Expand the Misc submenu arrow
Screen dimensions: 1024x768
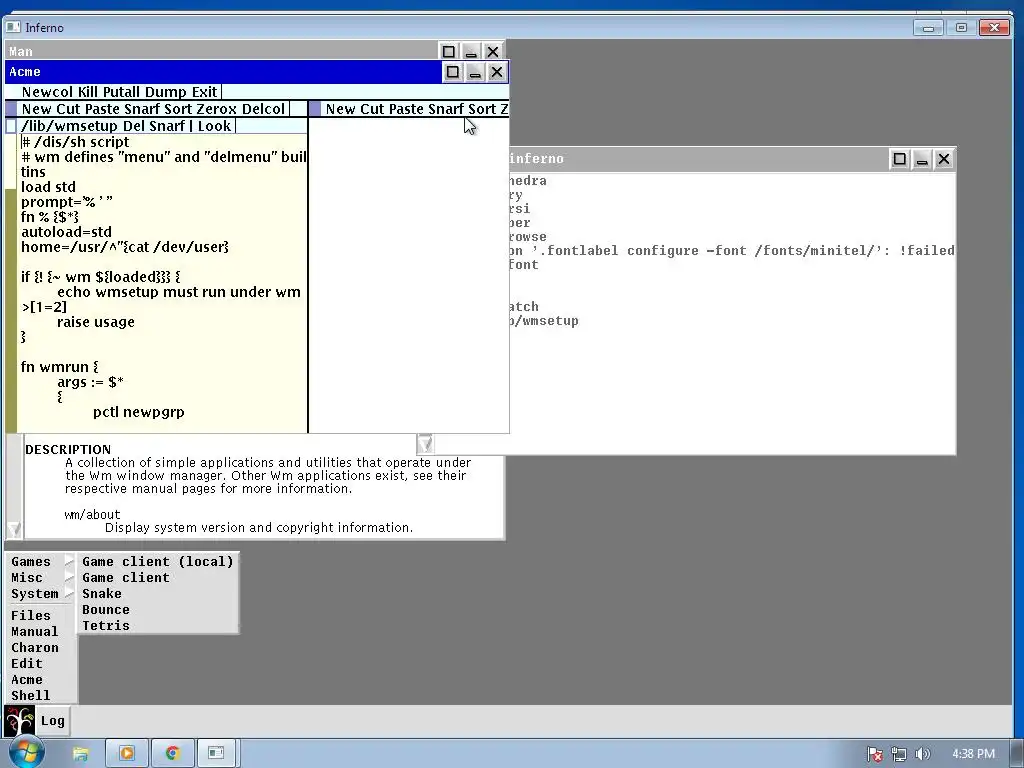pyautogui.click(x=69, y=577)
